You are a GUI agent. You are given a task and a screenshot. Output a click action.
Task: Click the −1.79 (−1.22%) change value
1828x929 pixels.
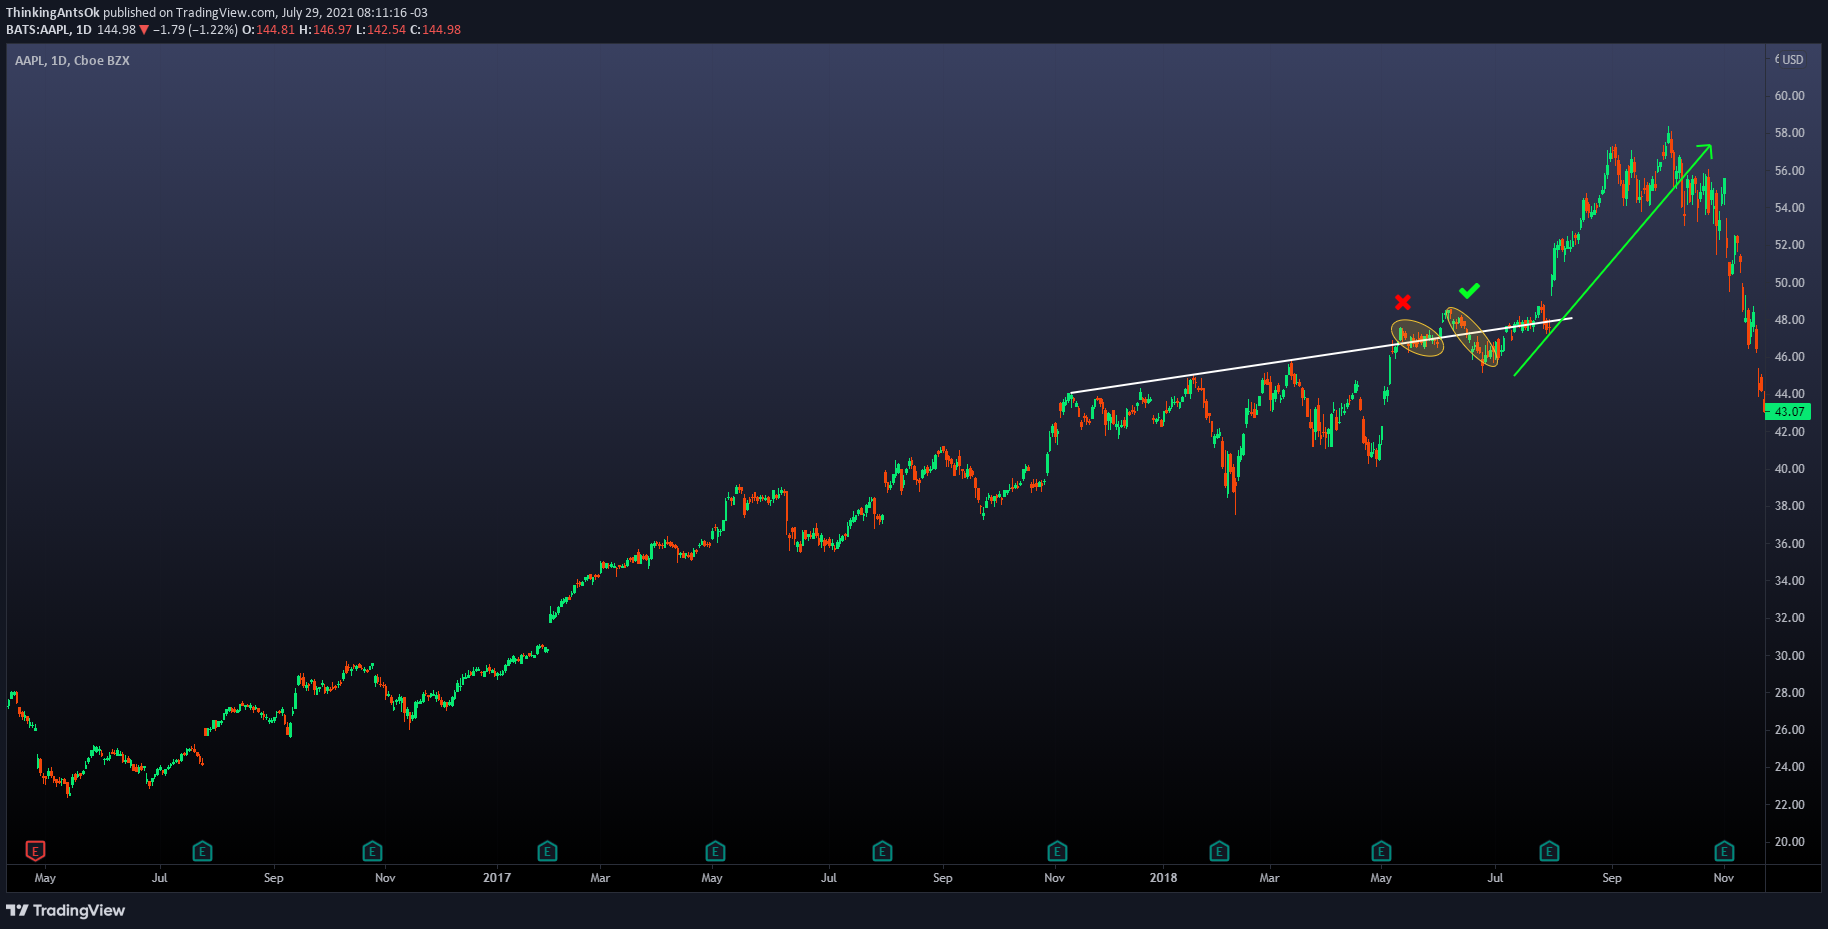pyautogui.click(x=196, y=30)
